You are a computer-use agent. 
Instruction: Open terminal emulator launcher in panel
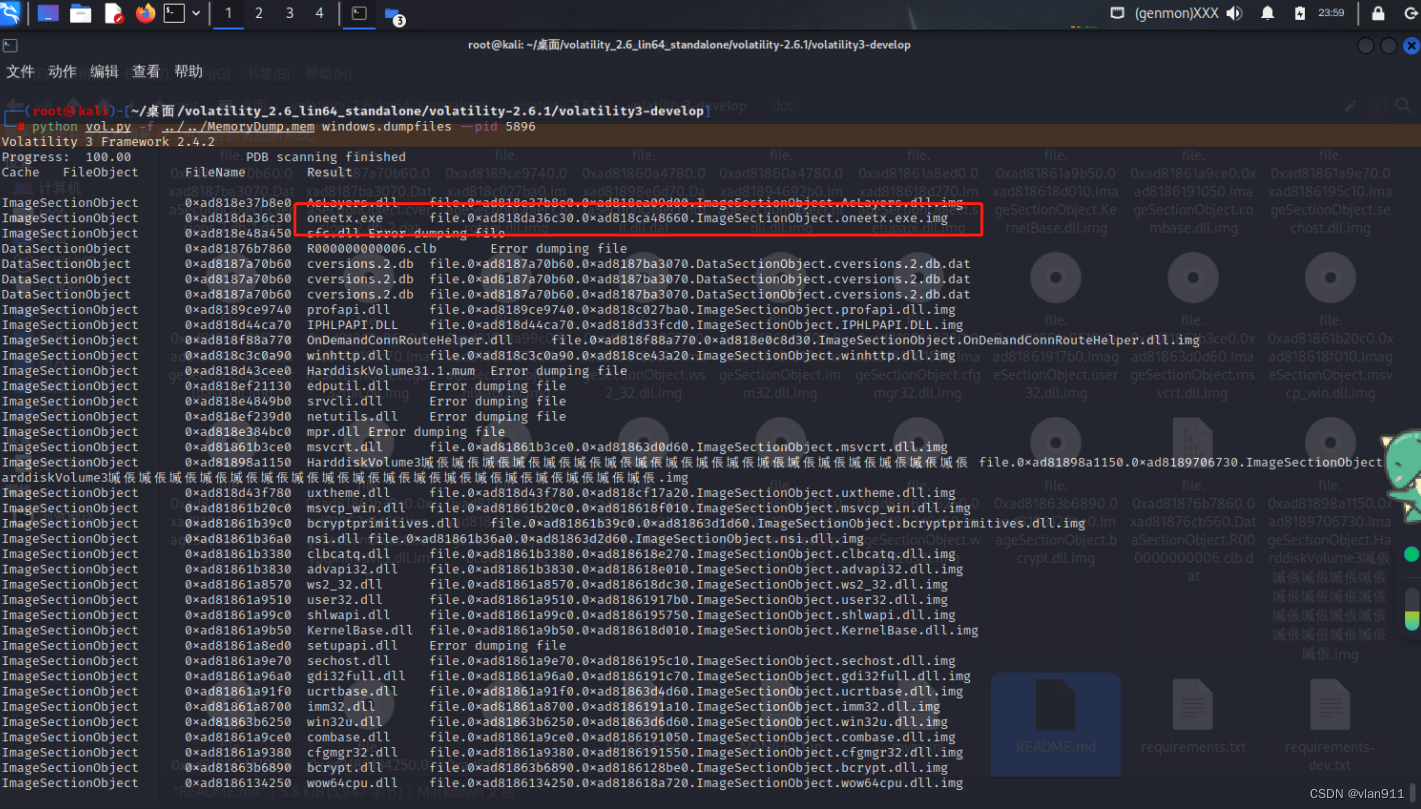tap(175, 13)
